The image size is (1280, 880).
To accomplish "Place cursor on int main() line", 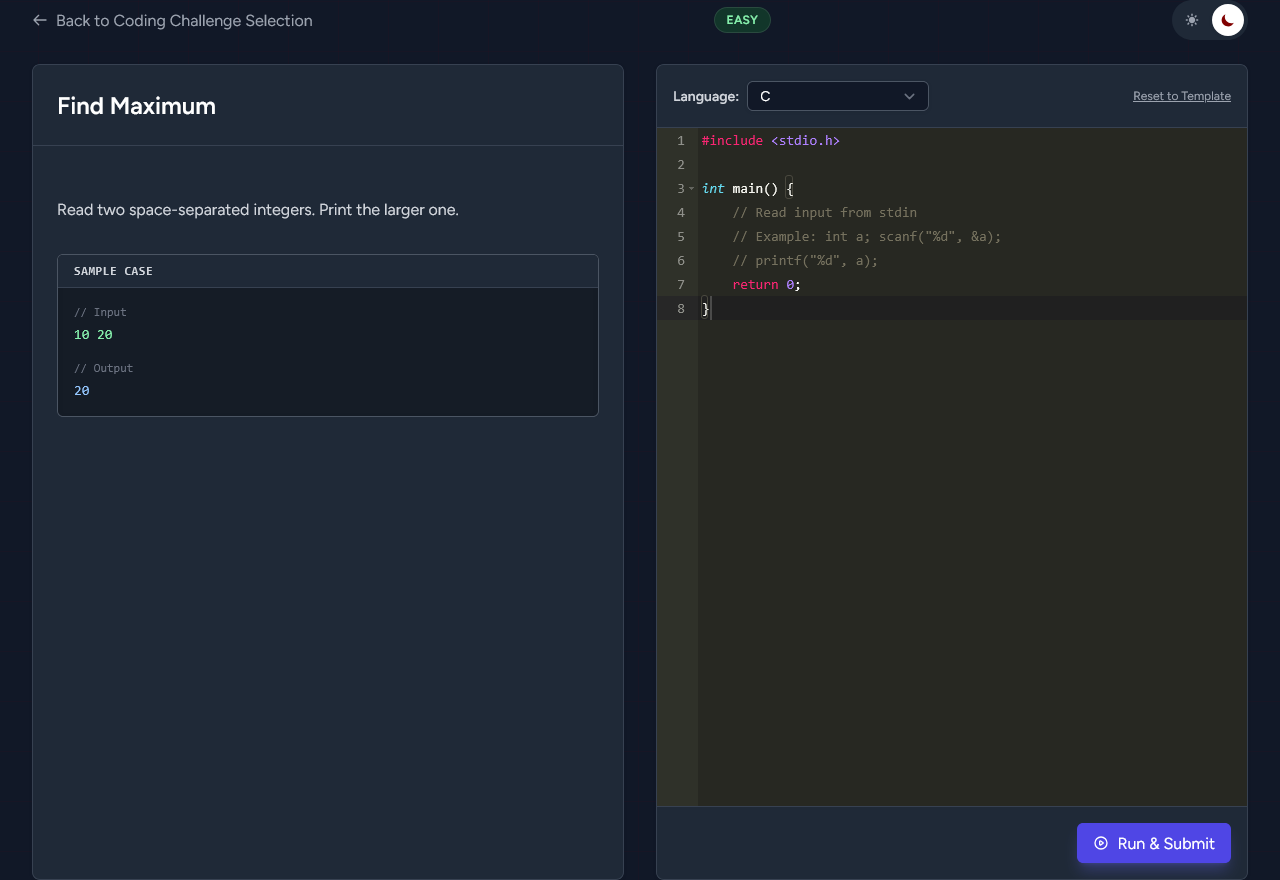I will point(747,189).
